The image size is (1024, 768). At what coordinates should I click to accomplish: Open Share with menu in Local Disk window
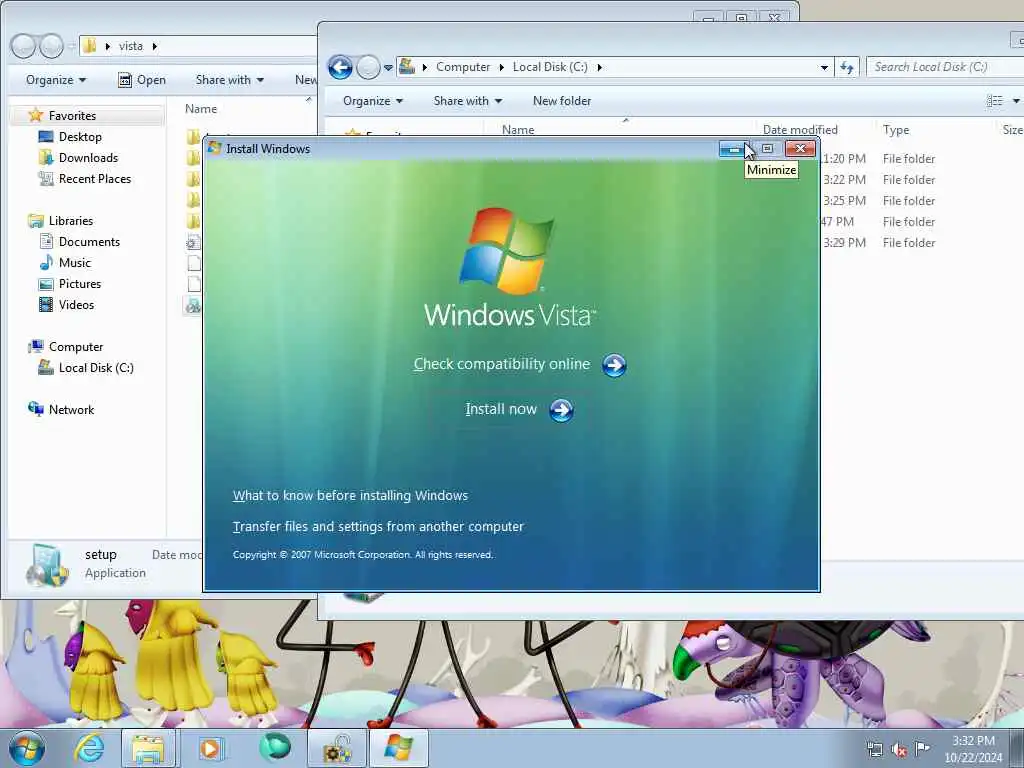pyautogui.click(x=468, y=101)
